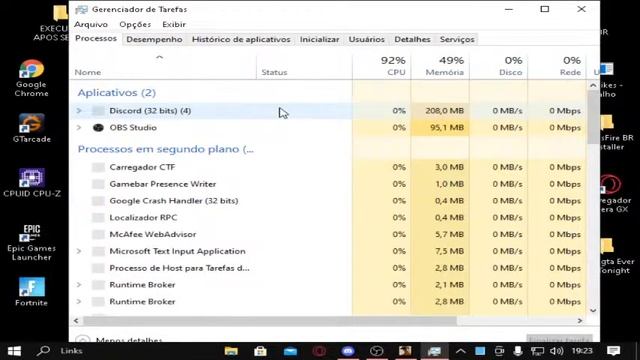
Task: Click the taskbar search magnifier icon
Action: (x=43, y=350)
